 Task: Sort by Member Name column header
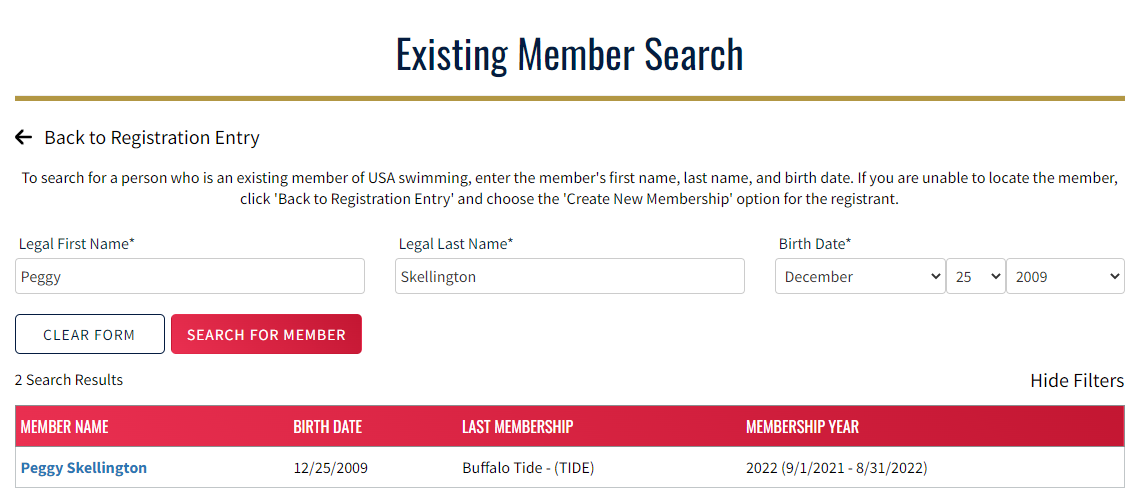(x=65, y=427)
